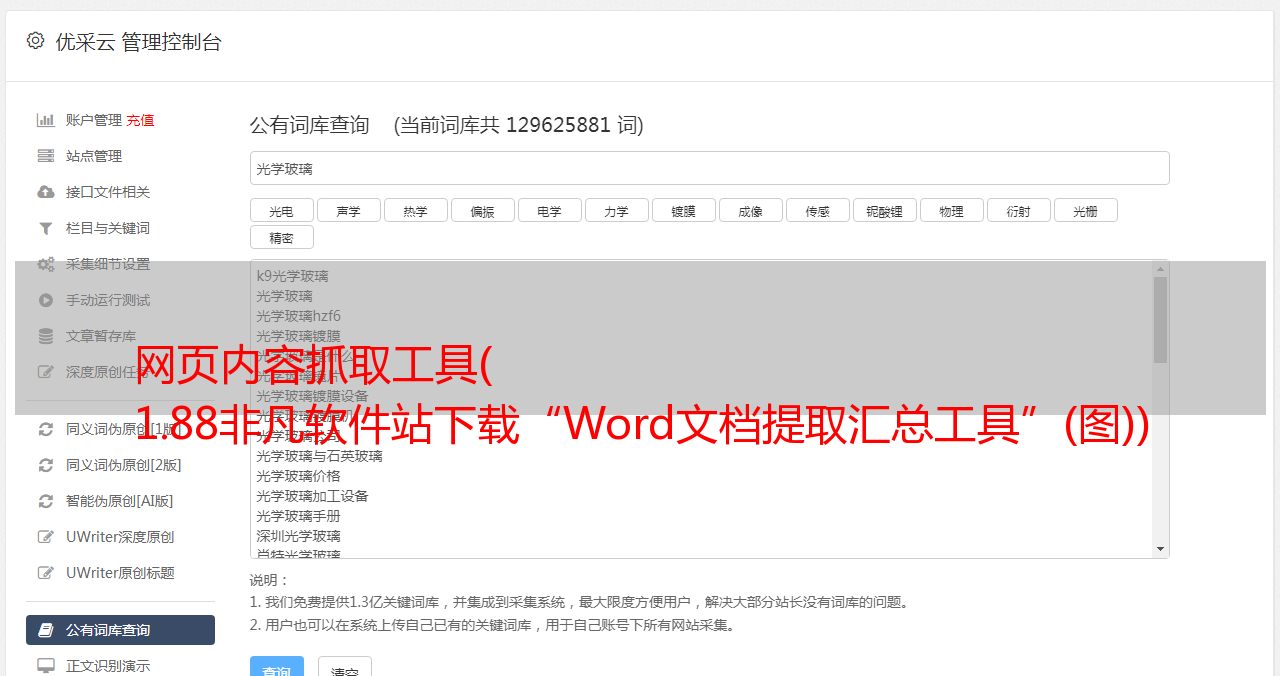Click the cloud upload icon for 接口文件相关
The image size is (1280, 676).
pyautogui.click(x=46, y=192)
